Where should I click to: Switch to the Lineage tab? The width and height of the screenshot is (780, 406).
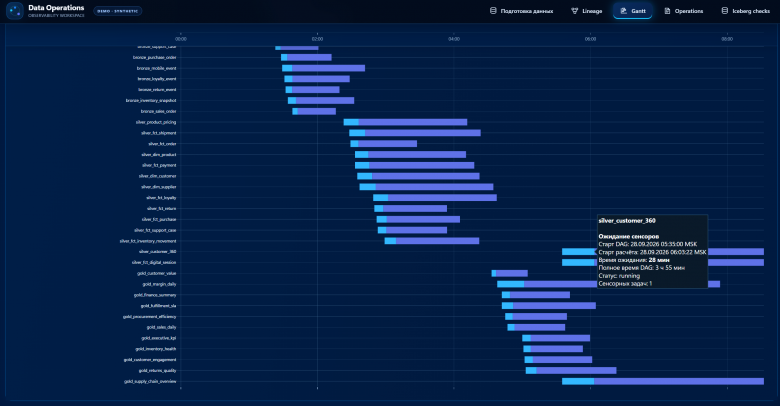coord(586,11)
